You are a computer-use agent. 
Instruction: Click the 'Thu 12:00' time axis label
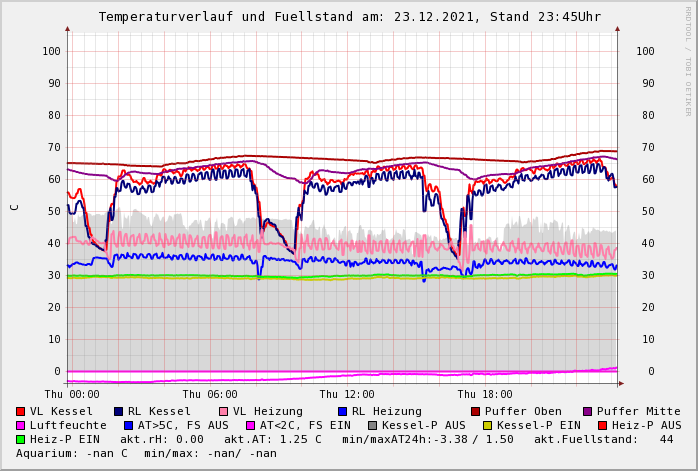click(x=347, y=394)
